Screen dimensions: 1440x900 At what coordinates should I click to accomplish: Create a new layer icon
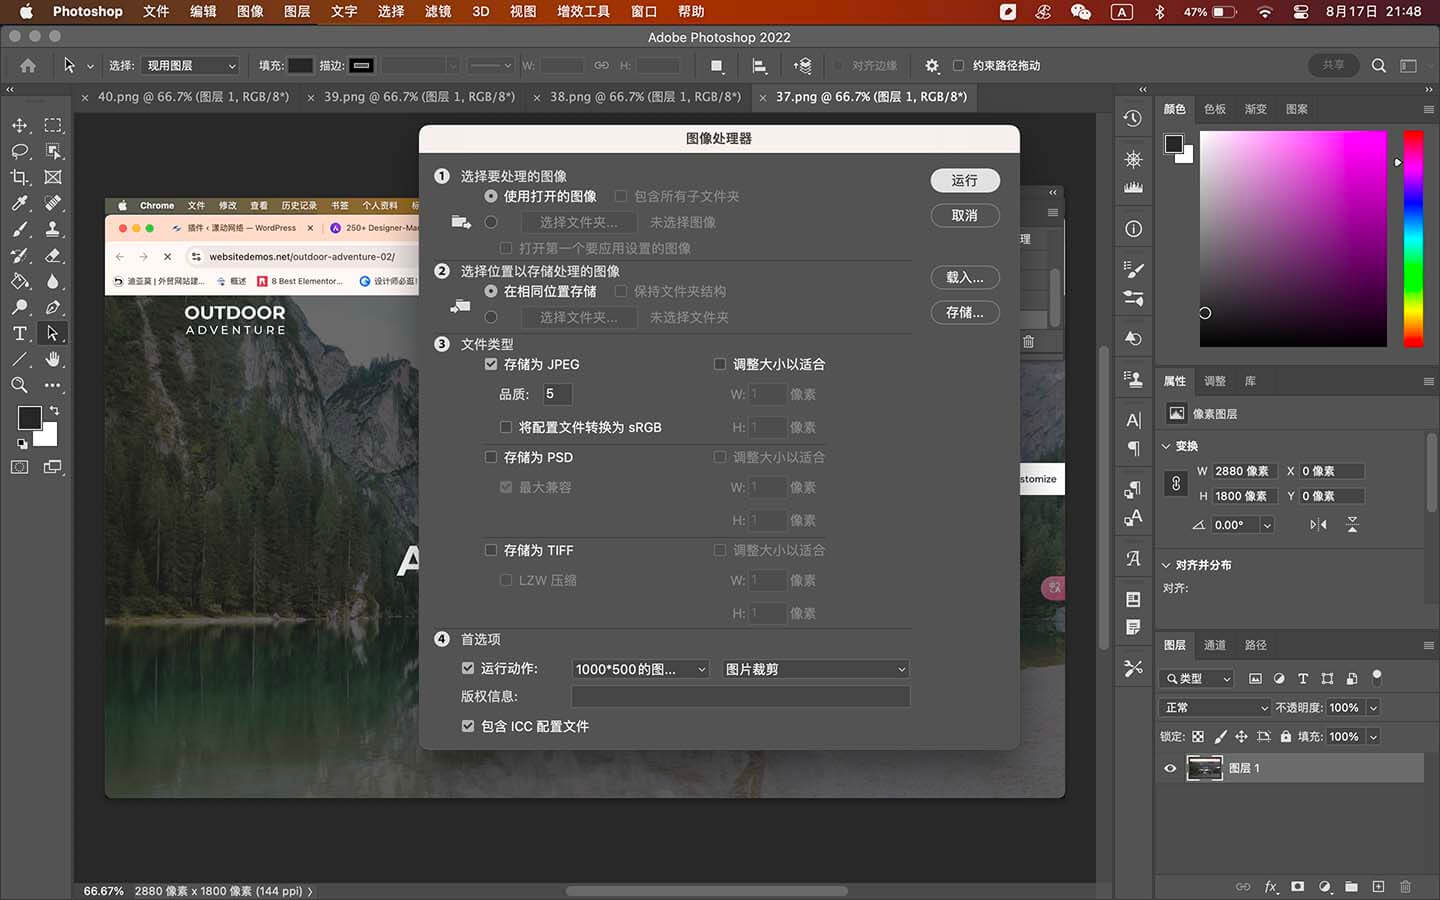(x=1378, y=886)
